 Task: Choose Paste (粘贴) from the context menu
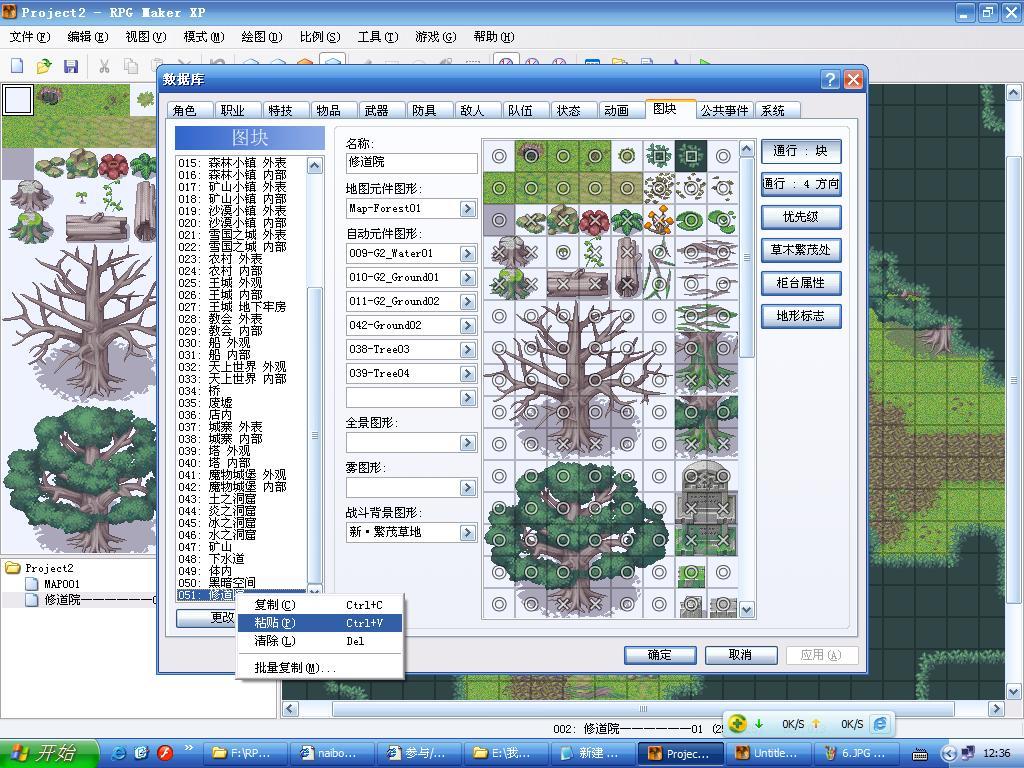pos(319,623)
